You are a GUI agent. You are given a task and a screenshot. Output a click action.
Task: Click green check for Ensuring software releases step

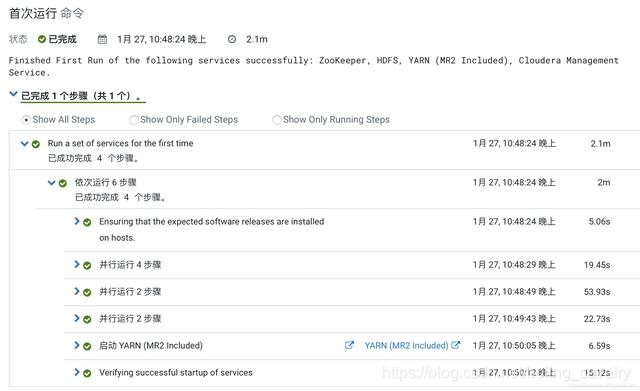pyautogui.click(x=87, y=222)
